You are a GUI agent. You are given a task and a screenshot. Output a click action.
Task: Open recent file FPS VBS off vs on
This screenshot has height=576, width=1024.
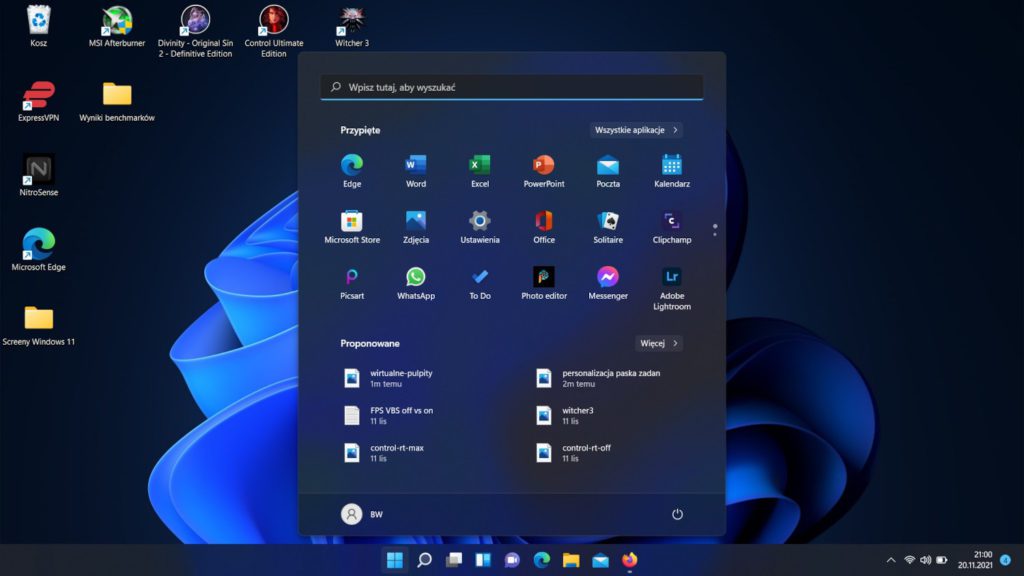400,415
